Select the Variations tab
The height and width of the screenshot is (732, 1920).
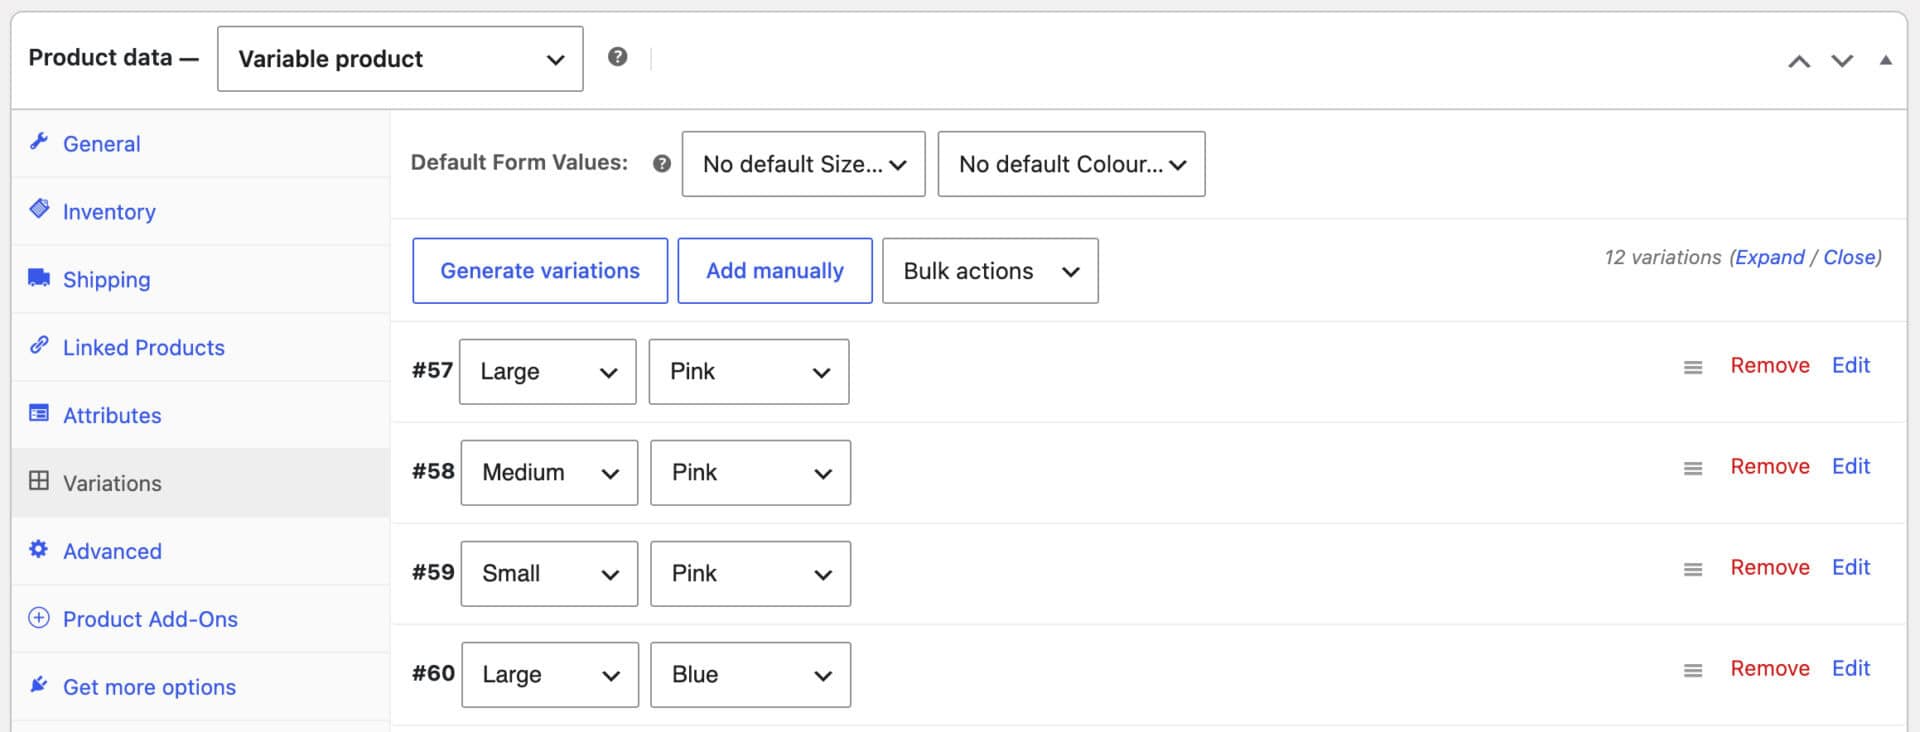pyautogui.click(x=200, y=484)
